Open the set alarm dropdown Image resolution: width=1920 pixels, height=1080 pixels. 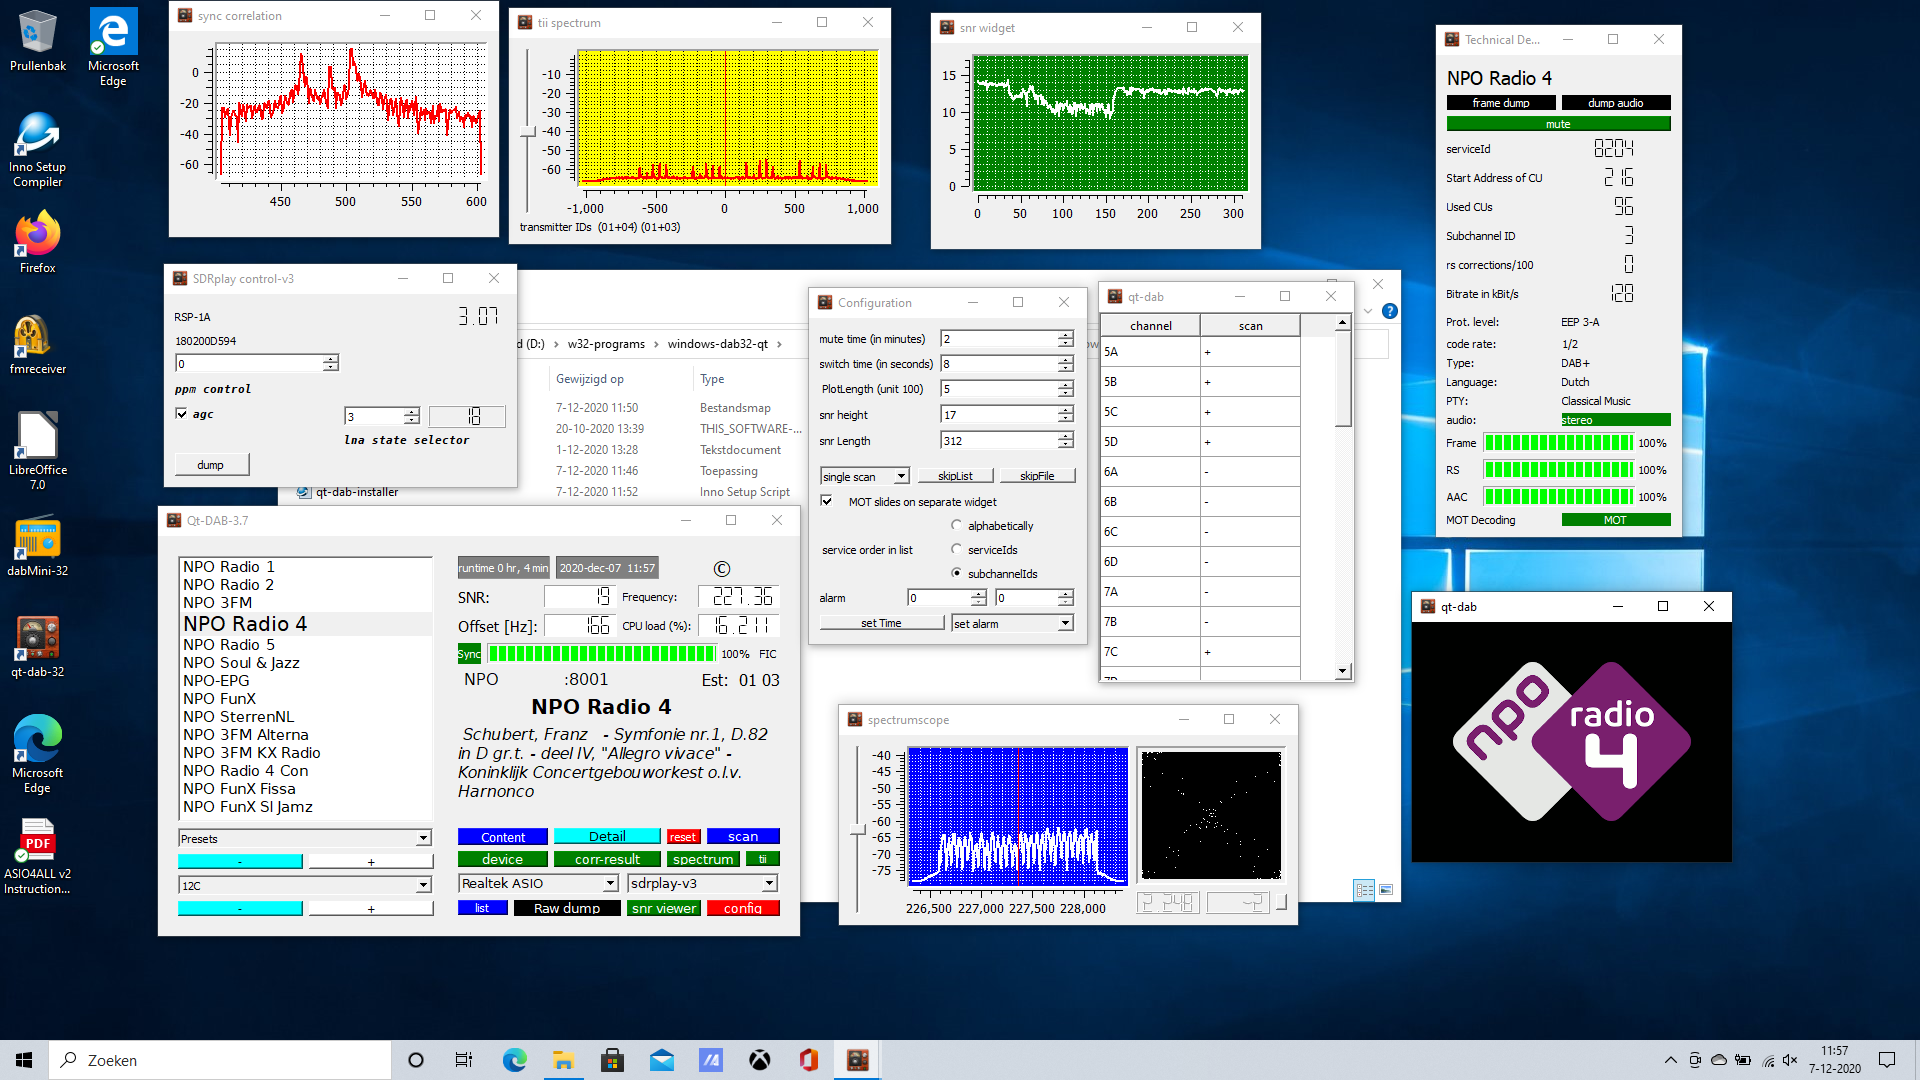click(1012, 623)
